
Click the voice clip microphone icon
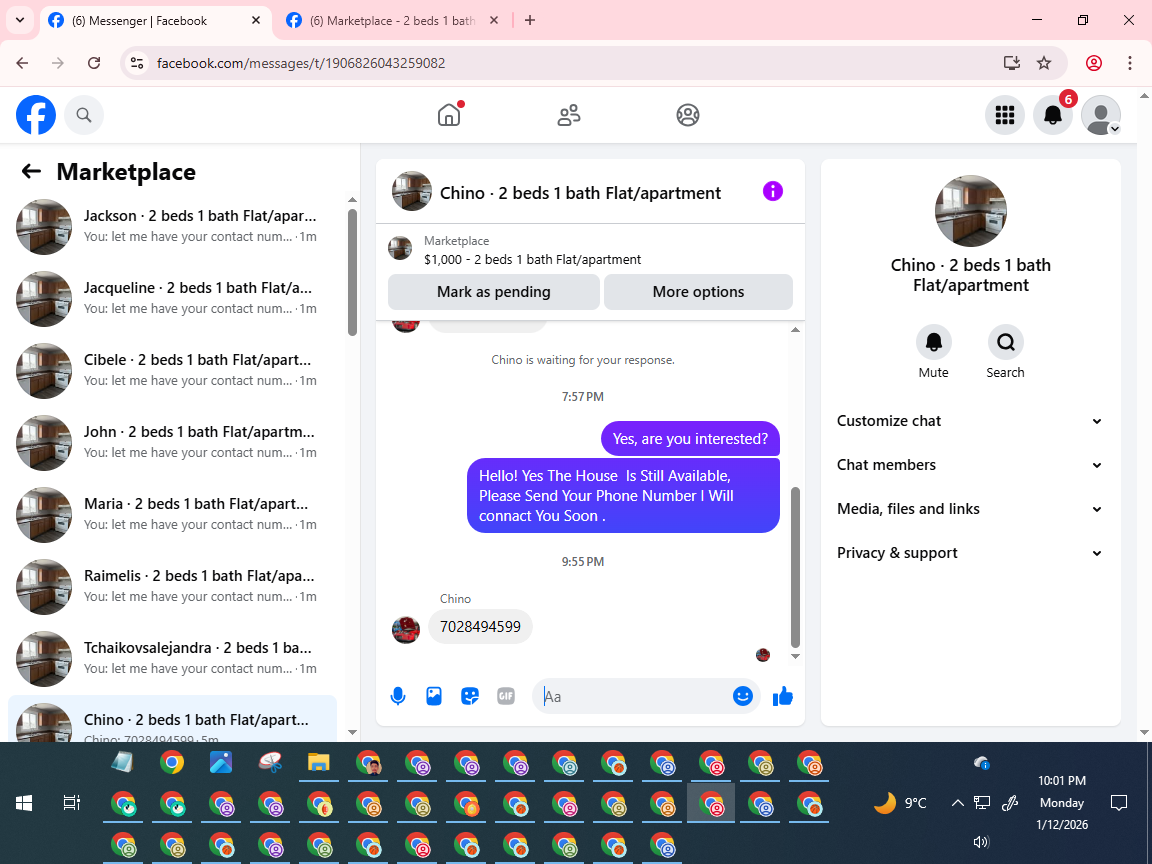[x=397, y=696]
